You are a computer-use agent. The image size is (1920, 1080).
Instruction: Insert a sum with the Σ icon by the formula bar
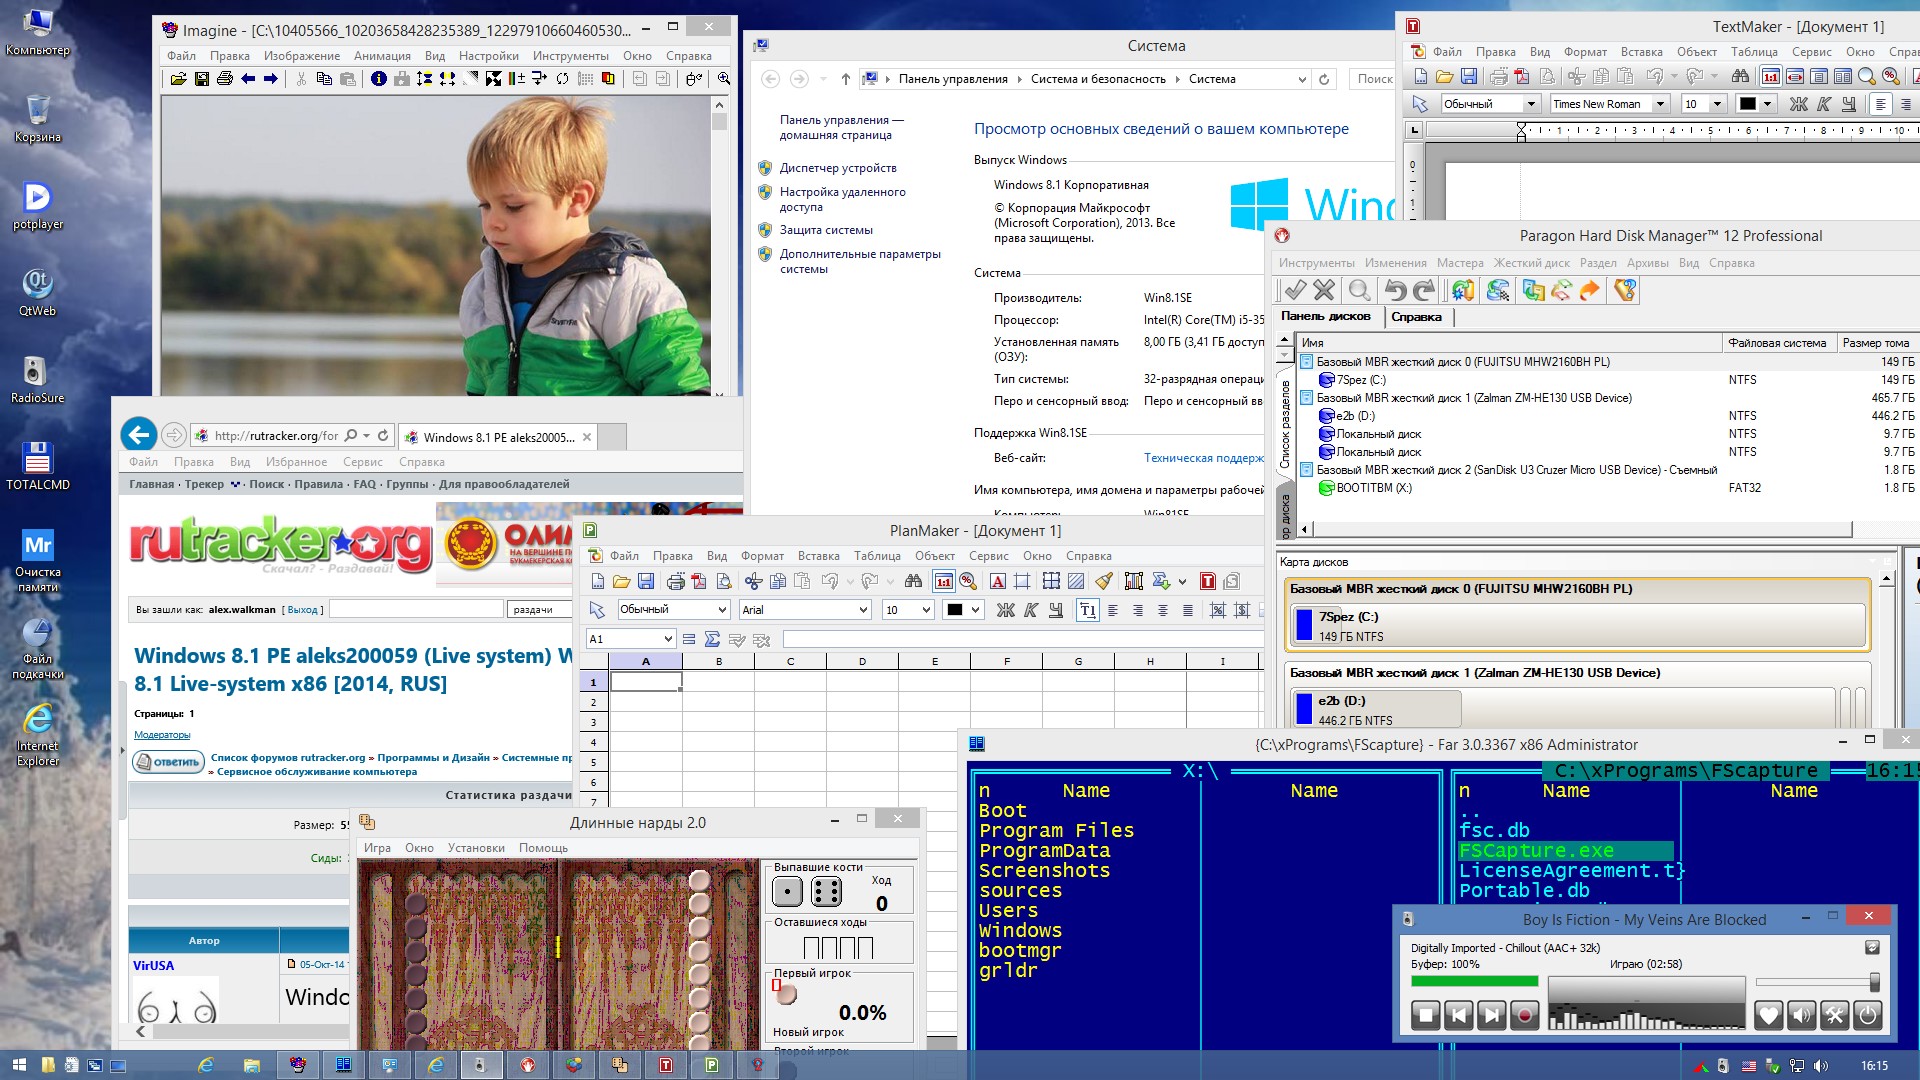tap(712, 639)
